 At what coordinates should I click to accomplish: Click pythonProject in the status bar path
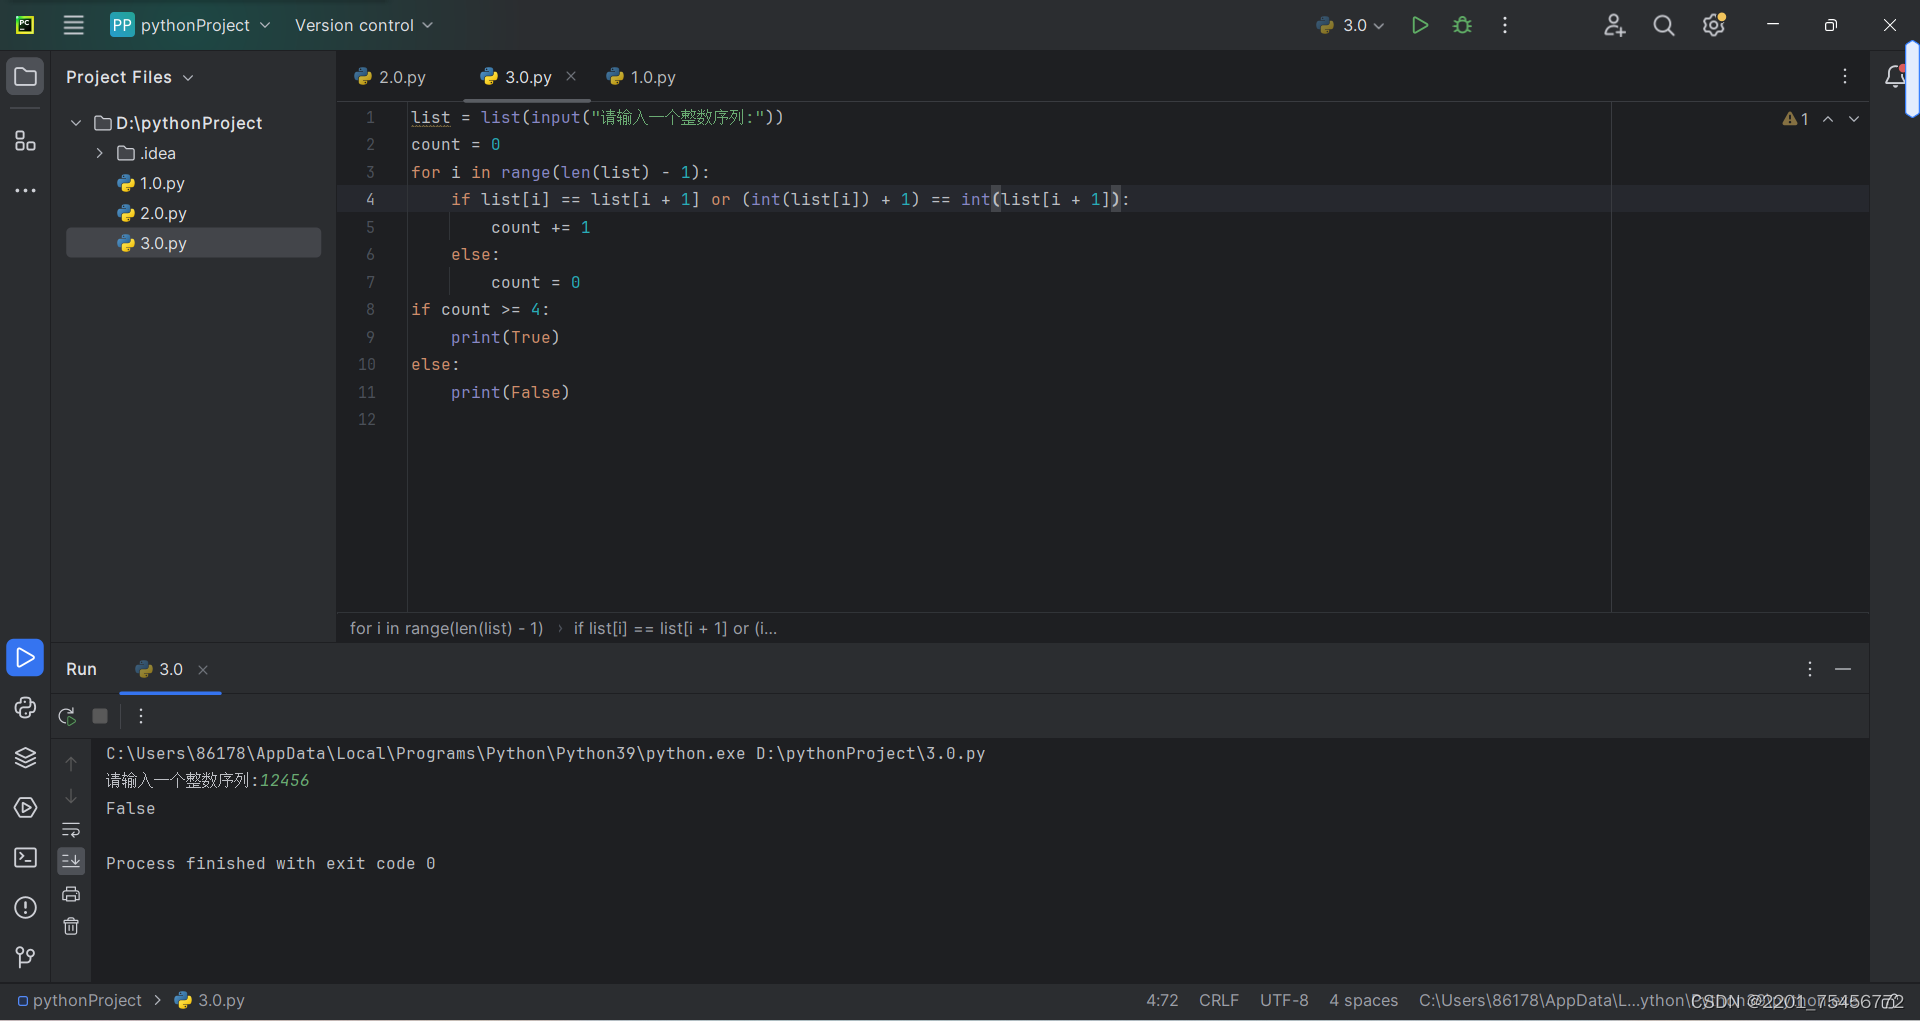pos(79,1000)
